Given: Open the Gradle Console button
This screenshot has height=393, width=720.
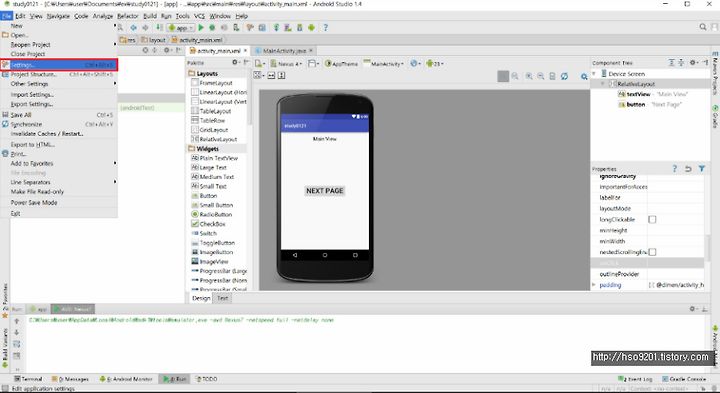Looking at the screenshot, I should click(684, 379).
